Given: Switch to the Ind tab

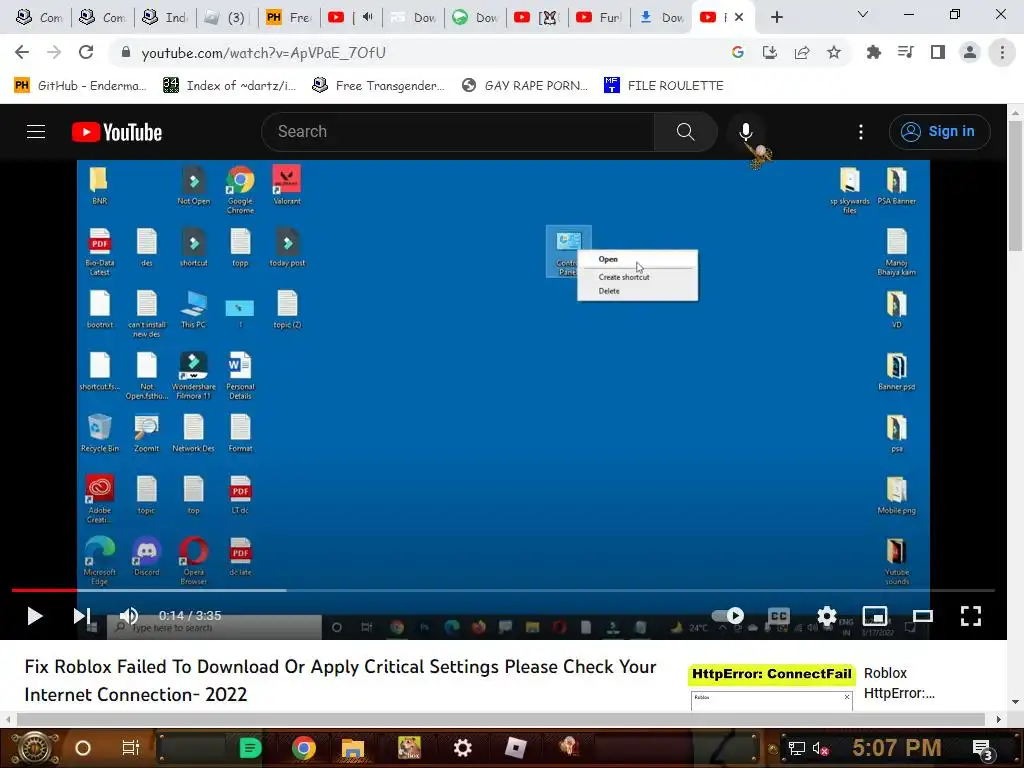Looking at the screenshot, I should pos(165,18).
